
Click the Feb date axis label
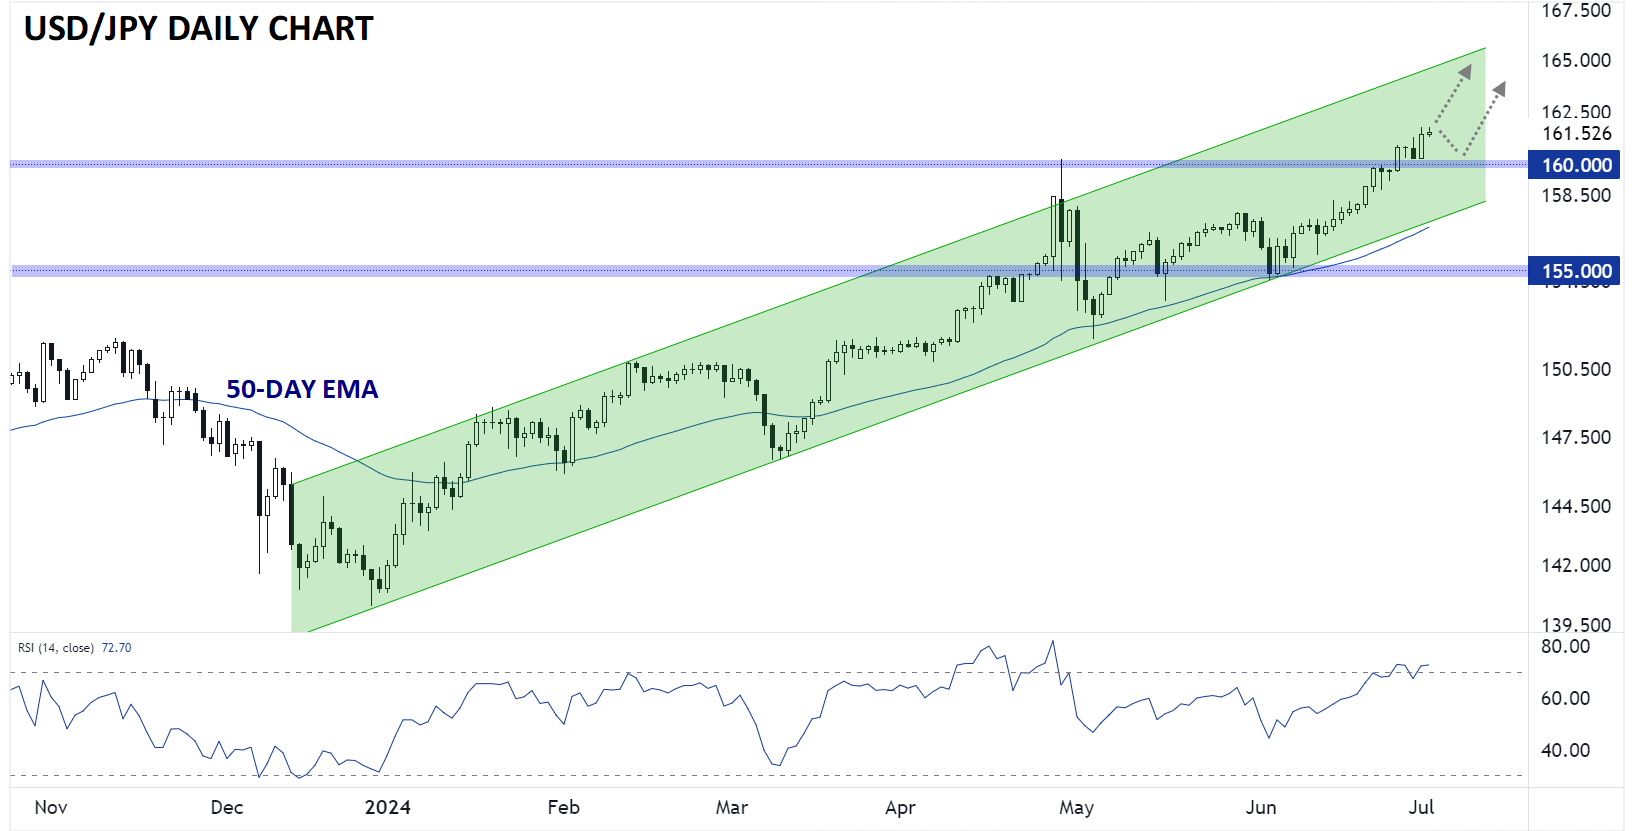pos(564,807)
